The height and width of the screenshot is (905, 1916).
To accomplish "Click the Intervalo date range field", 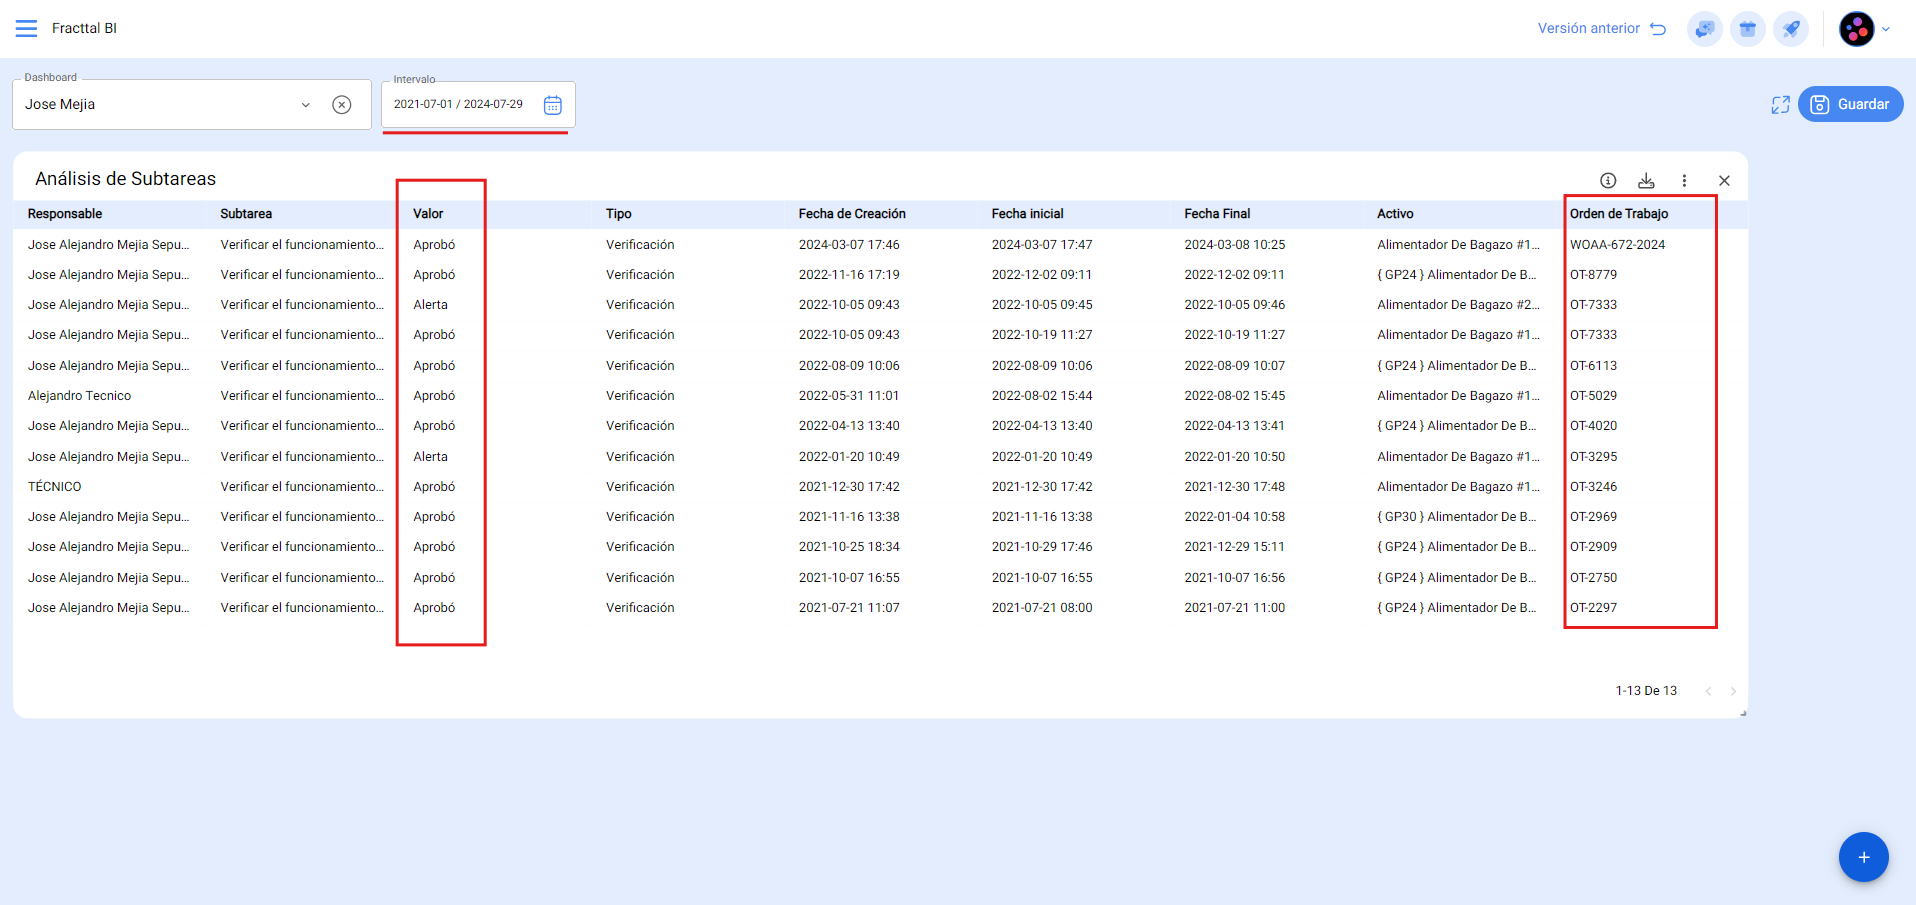I will [x=459, y=105].
